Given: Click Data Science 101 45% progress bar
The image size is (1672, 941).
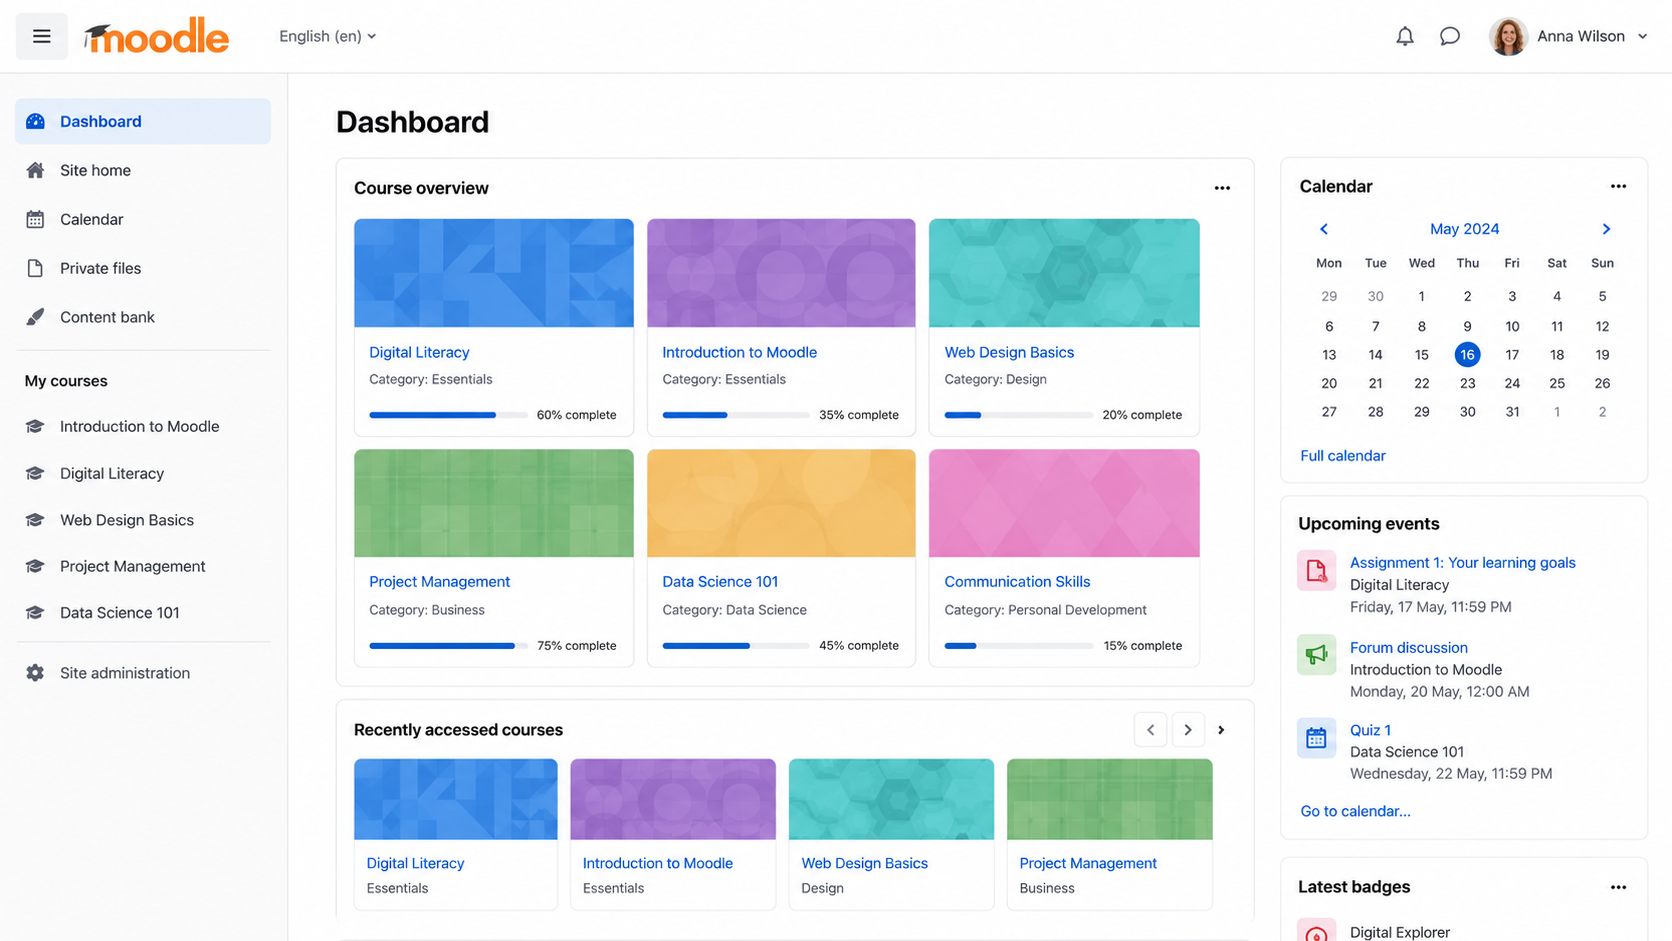Looking at the screenshot, I should coord(735,646).
